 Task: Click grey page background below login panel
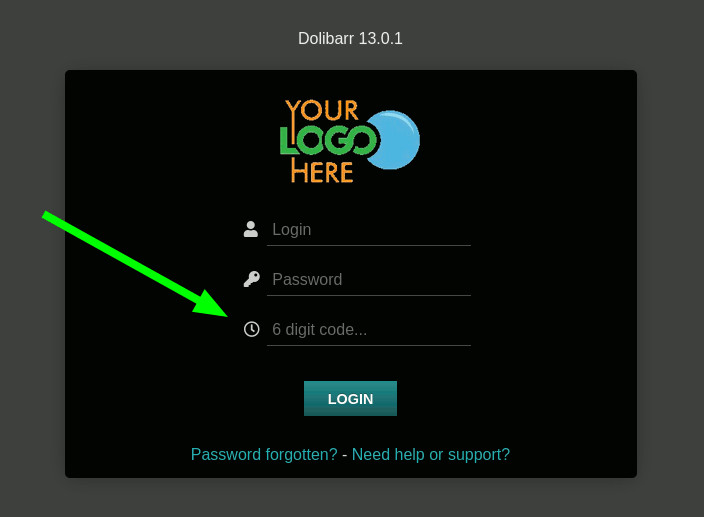[x=350, y=498]
